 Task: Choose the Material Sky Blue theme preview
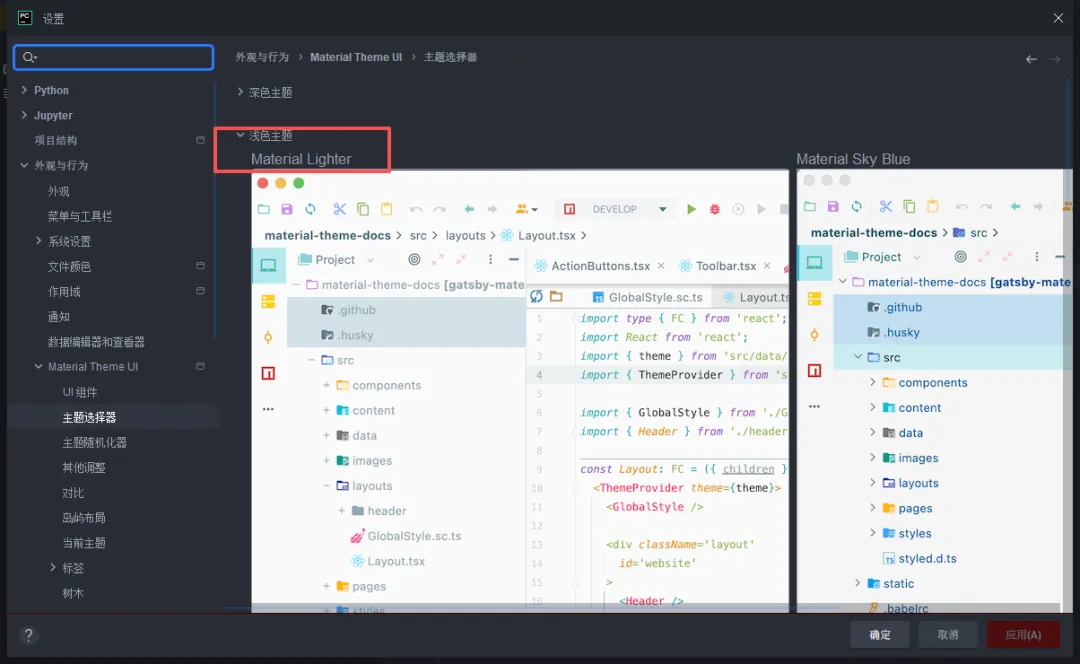click(935, 391)
